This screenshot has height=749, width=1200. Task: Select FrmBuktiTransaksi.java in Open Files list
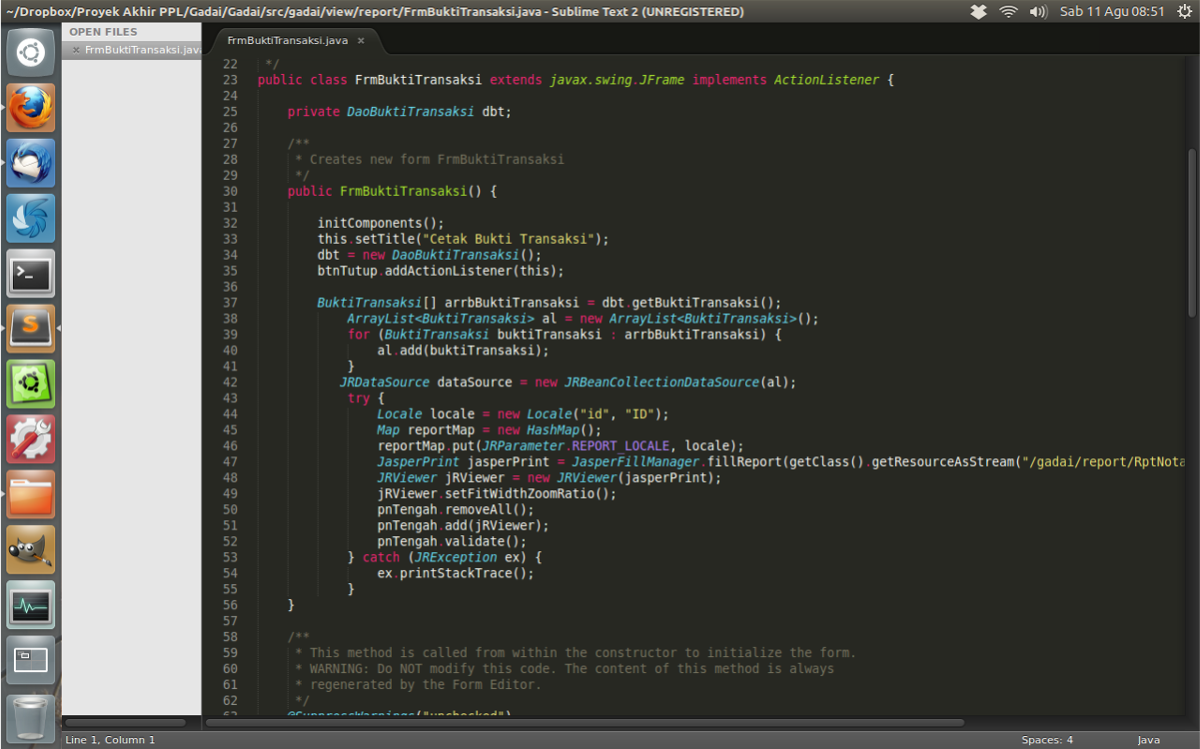142,49
